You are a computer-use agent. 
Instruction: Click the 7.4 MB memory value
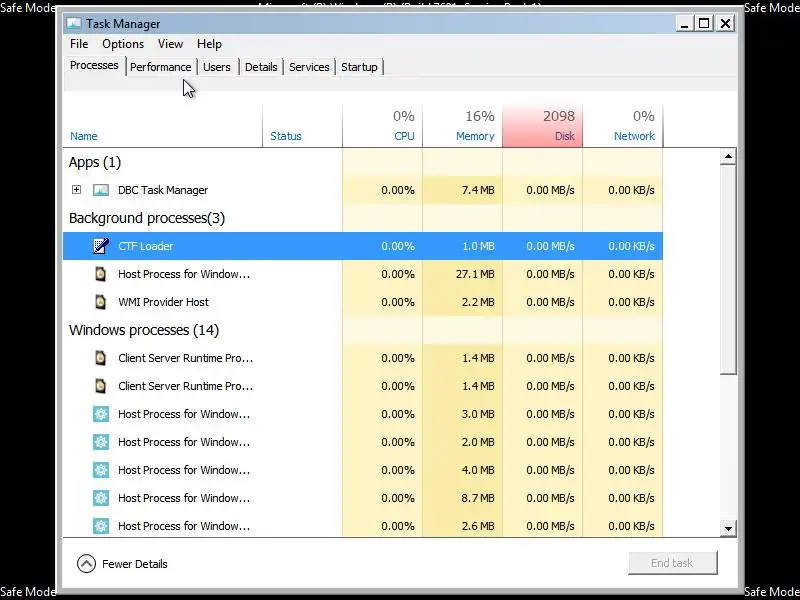(x=478, y=190)
